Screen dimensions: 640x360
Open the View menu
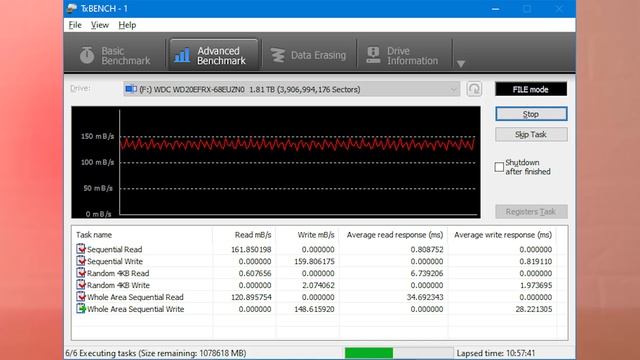pyautogui.click(x=100, y=25)
